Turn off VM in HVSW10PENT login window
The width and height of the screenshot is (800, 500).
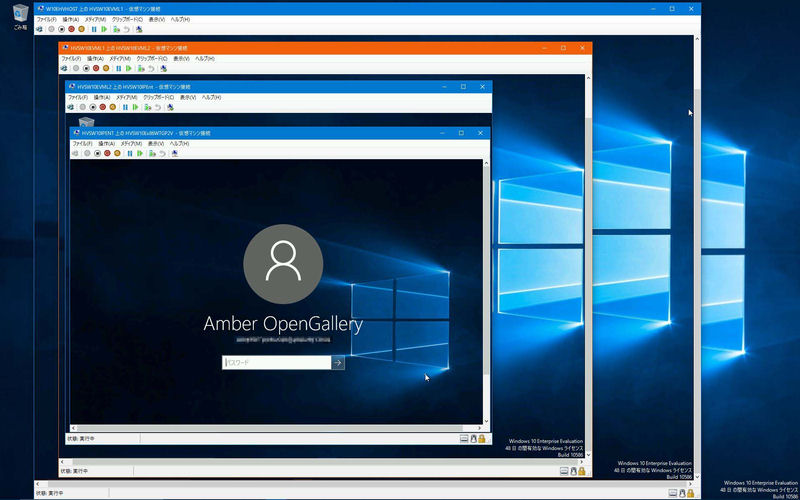[x=97, y=153]
